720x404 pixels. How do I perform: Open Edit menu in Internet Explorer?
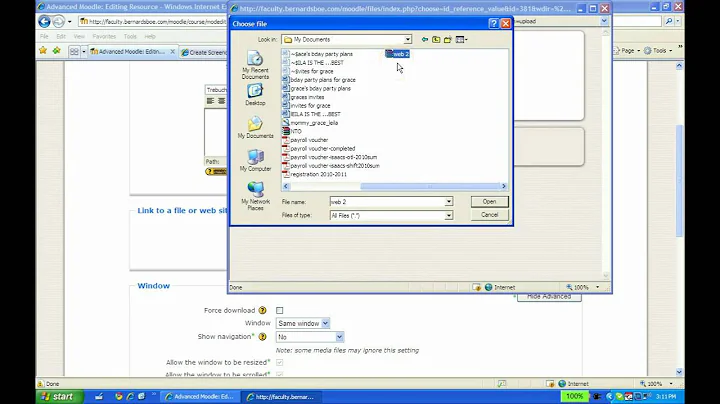(61, 36)
